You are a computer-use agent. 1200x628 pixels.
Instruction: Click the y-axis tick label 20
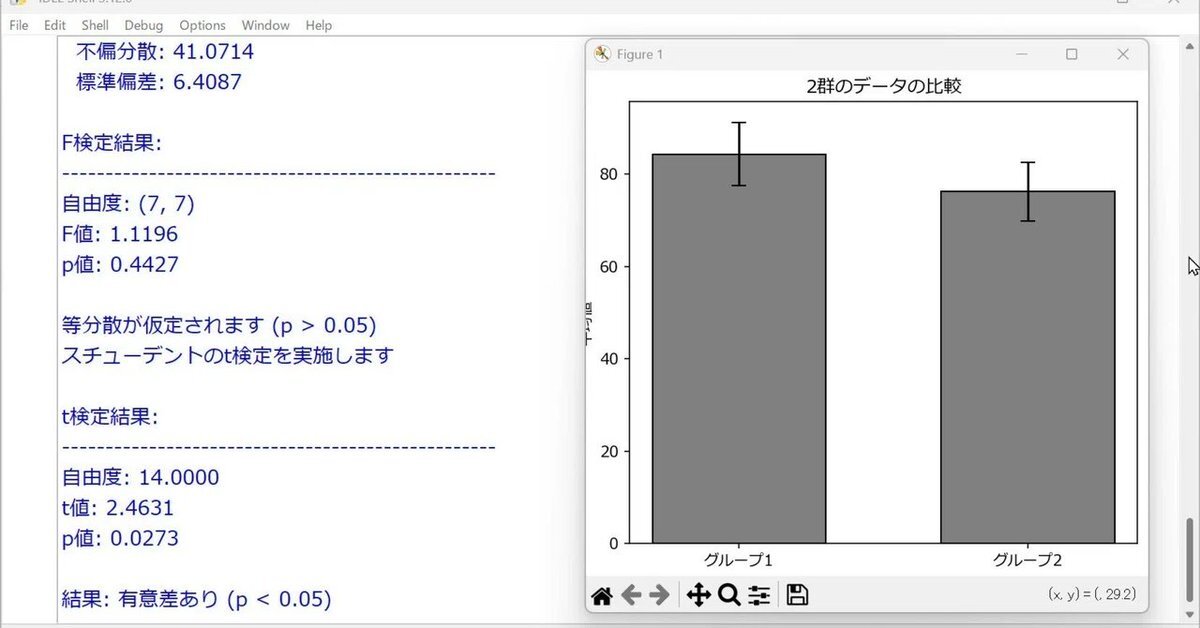point(608,451)
